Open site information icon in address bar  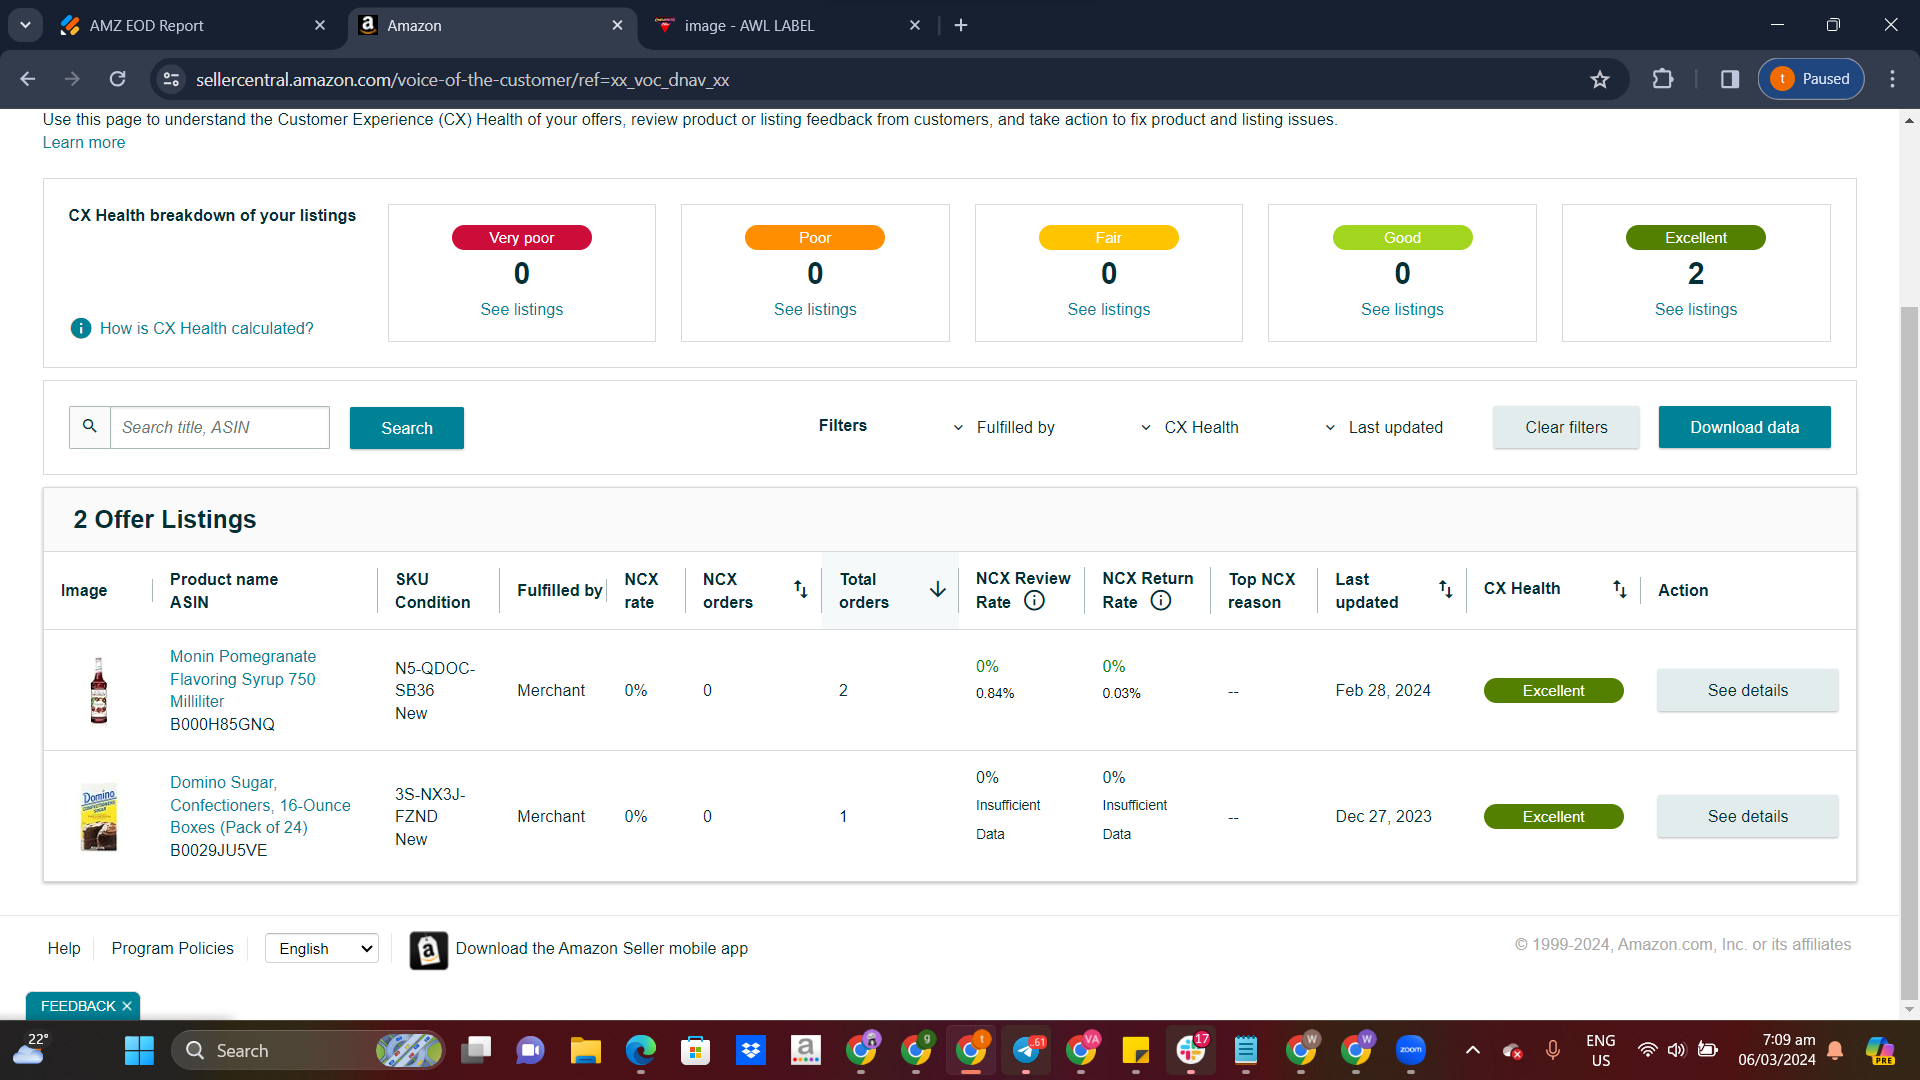tap(172, 79)
